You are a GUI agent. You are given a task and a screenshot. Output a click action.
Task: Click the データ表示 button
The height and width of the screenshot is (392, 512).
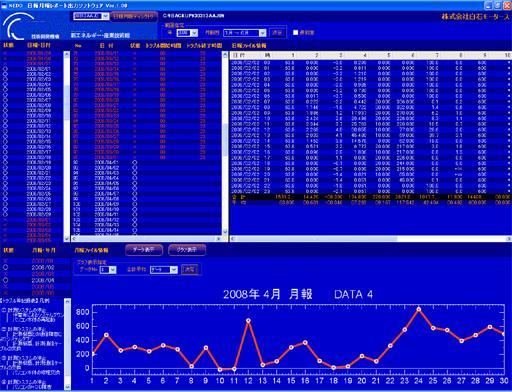click(144, 250)
